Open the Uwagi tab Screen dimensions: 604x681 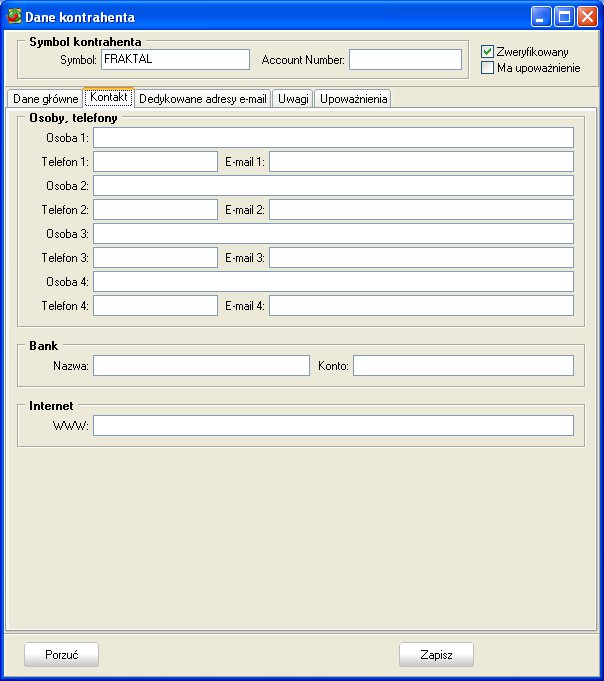coord(293,99)
